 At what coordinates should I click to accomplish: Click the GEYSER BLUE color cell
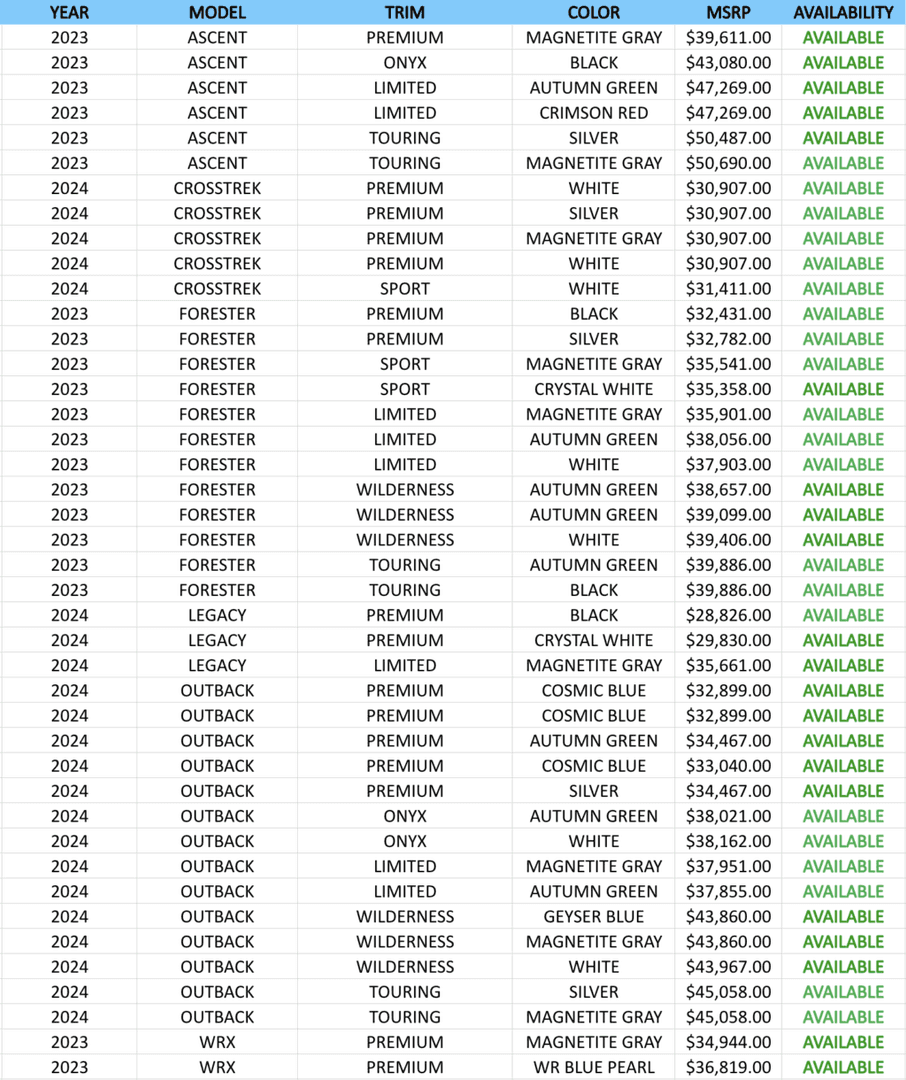tap(593, 917)
